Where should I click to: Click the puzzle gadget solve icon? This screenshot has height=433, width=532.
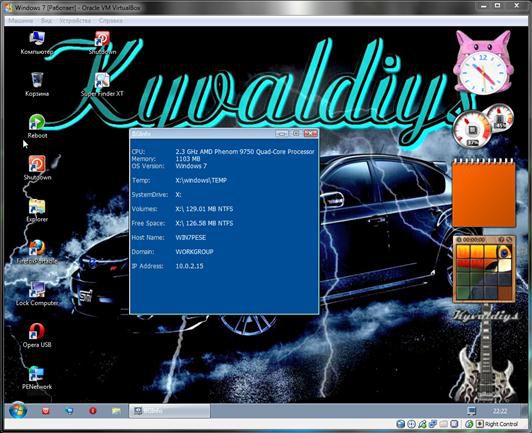pos(509,240)
